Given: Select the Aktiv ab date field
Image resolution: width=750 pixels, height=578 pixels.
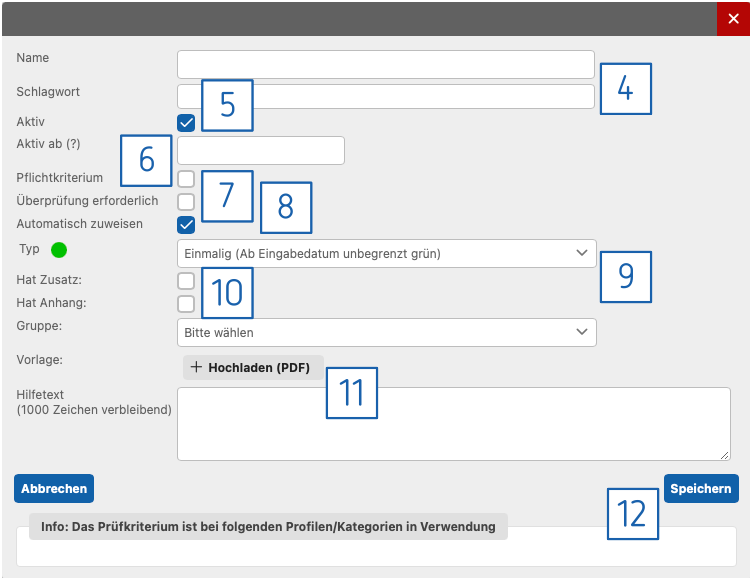Looking at the screenshot, I should tap(262, 151).
